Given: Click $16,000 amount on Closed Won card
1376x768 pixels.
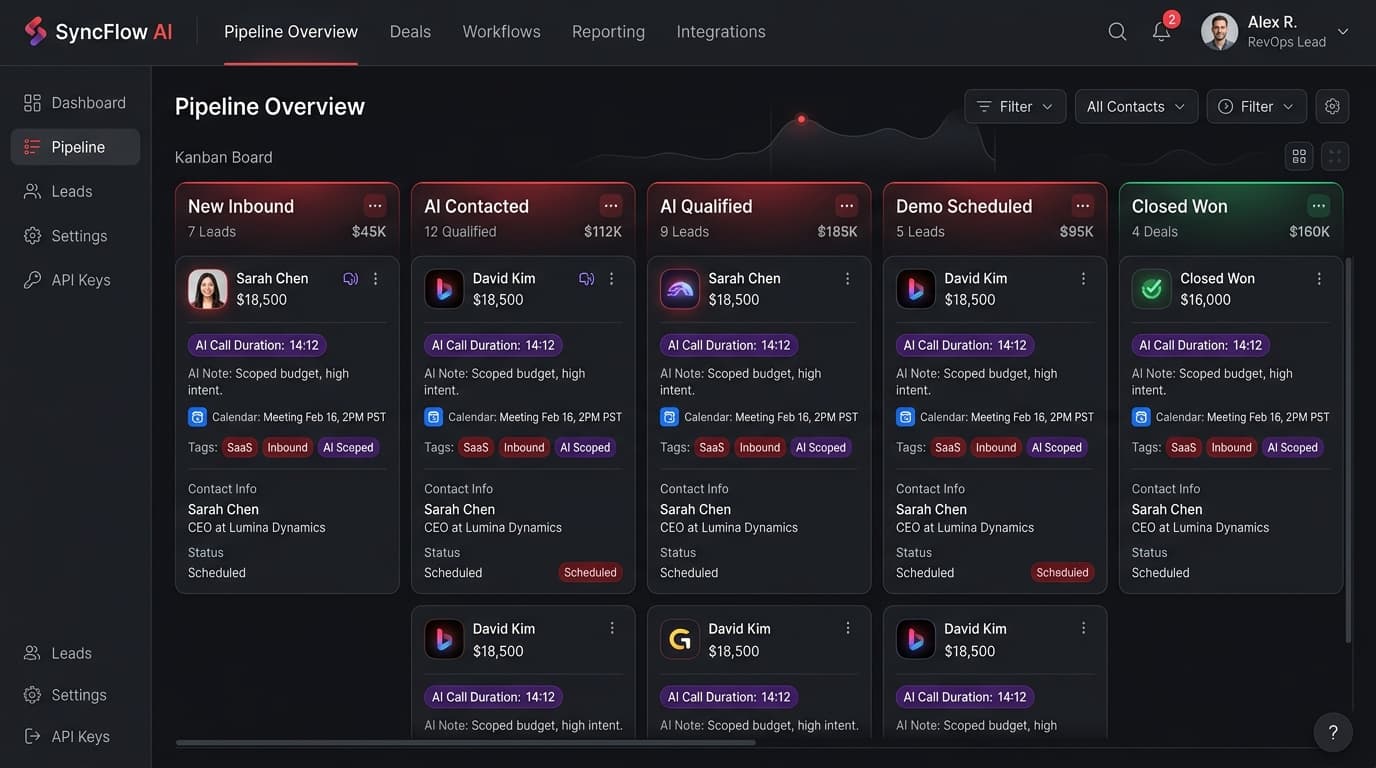Looking at the screenshot, I should [x=1205, y=300].
